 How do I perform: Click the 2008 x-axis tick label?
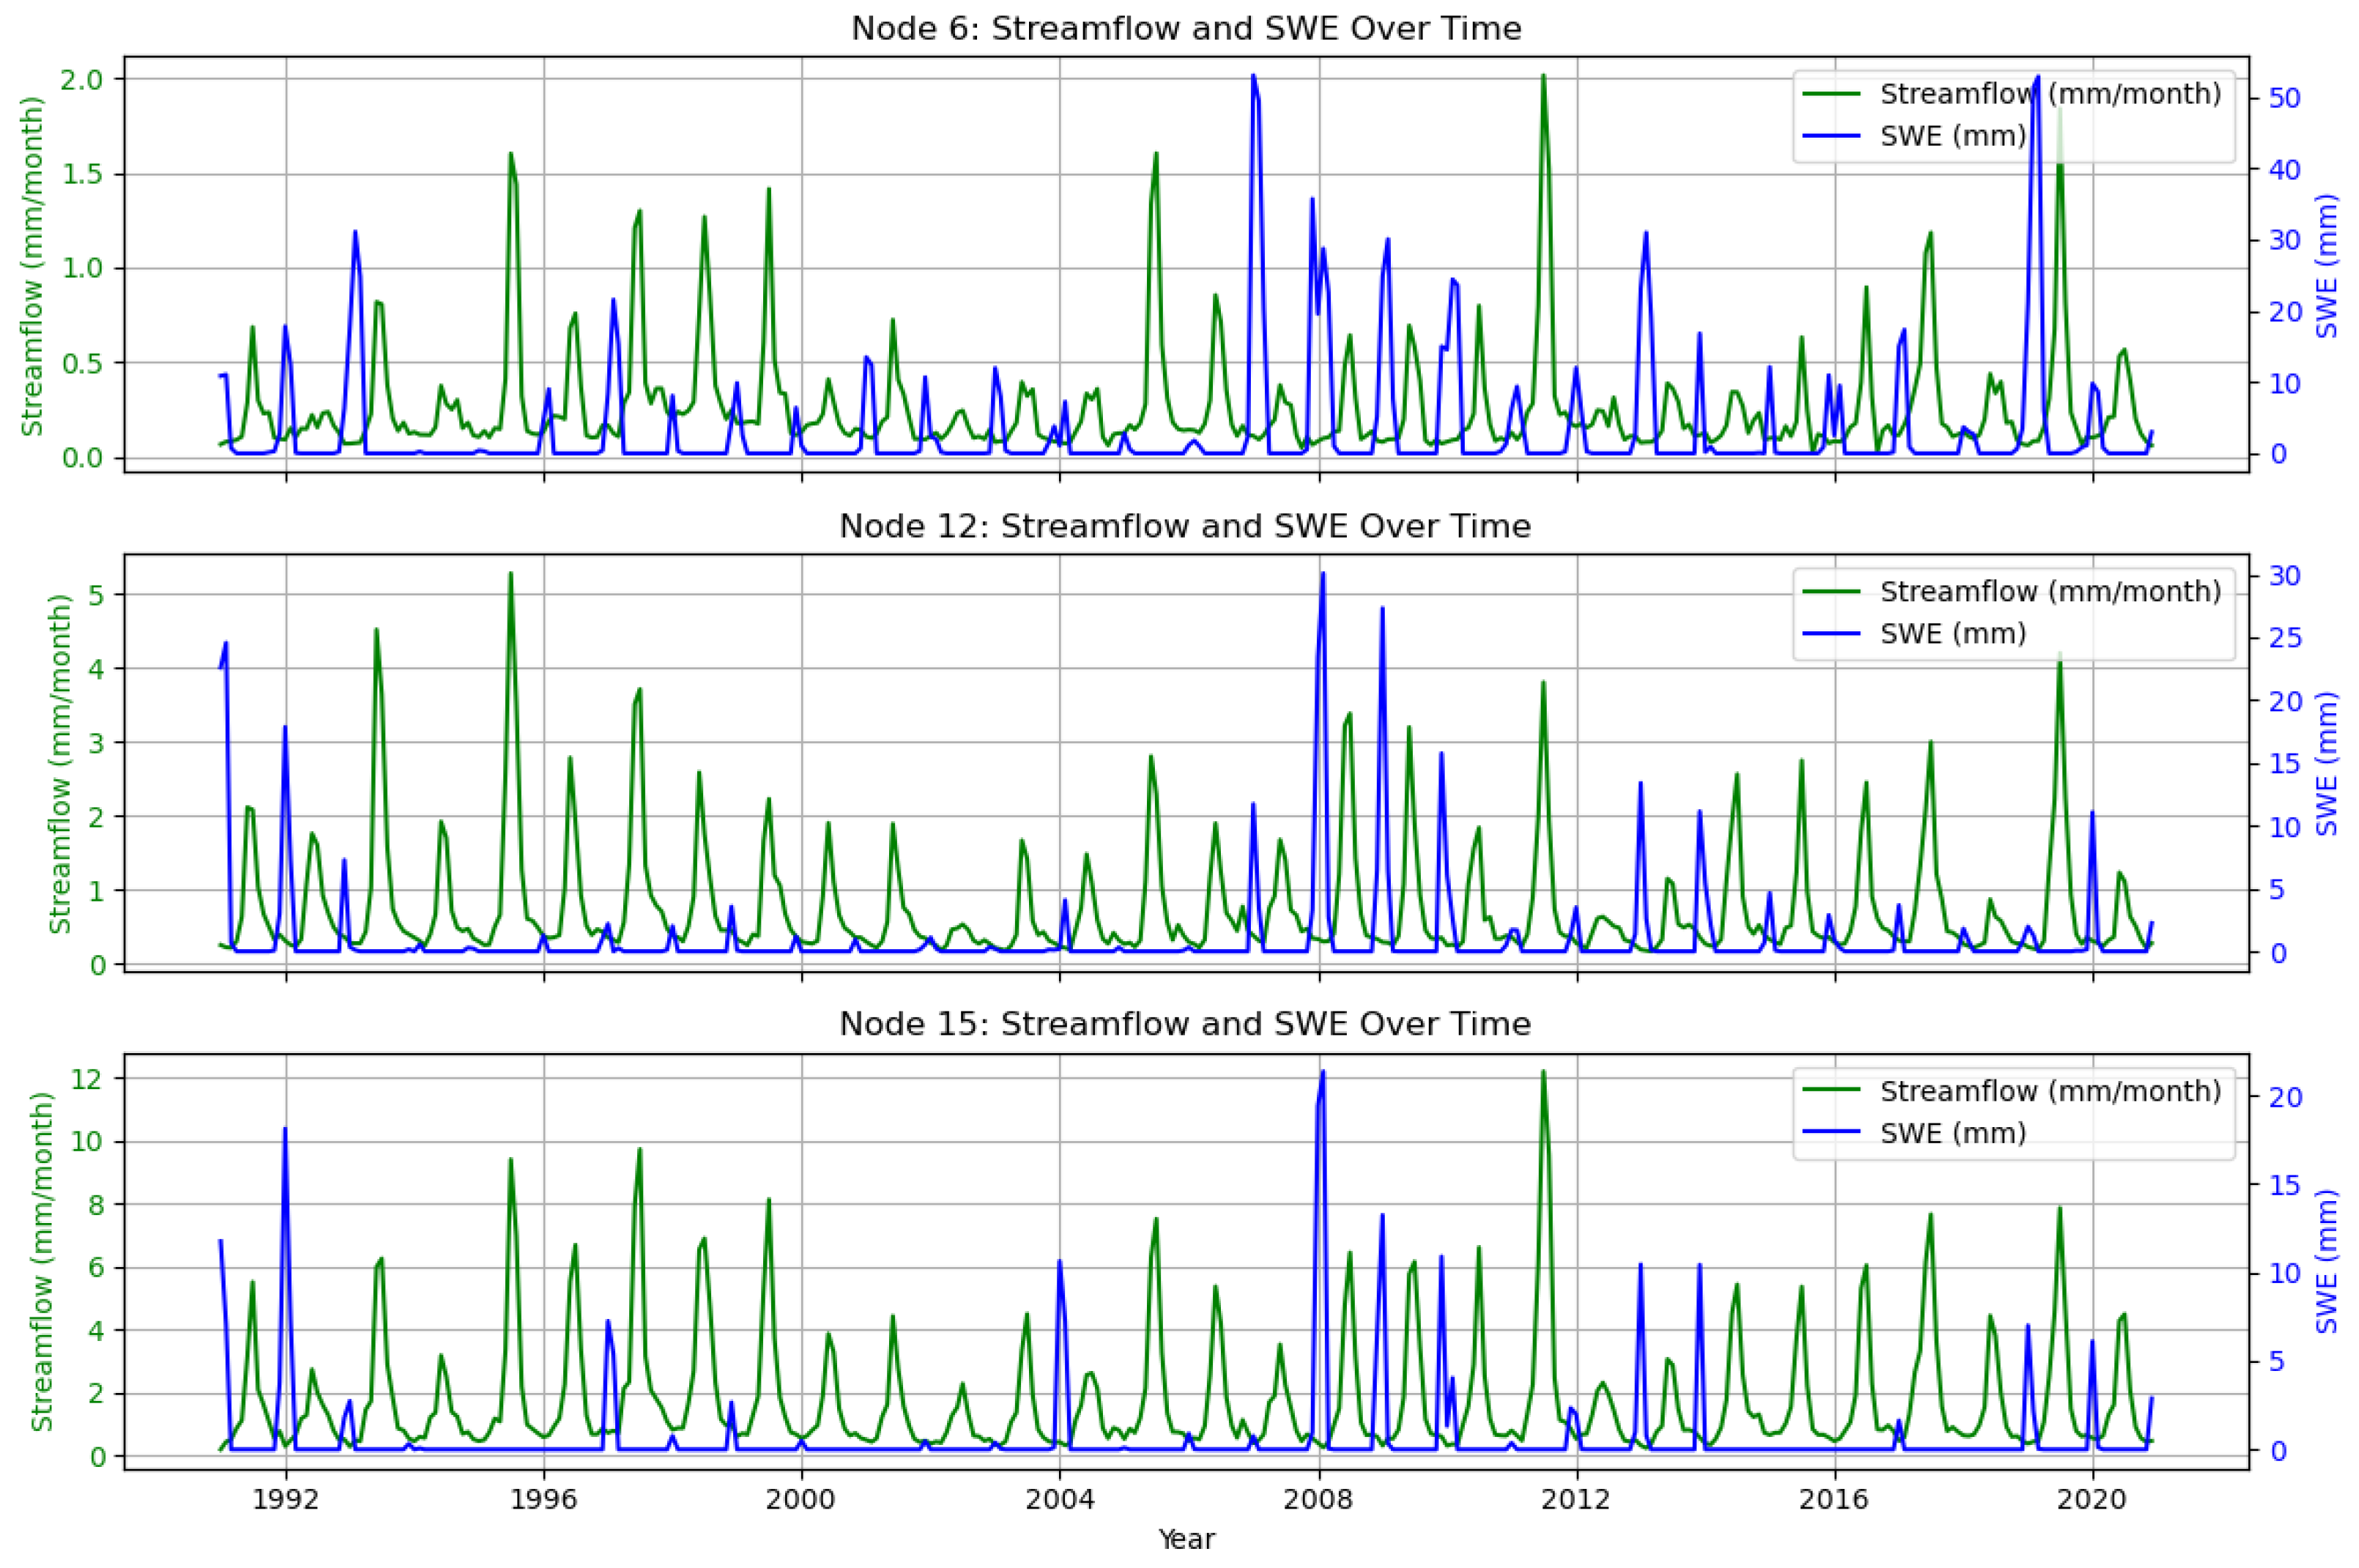tap(1319, 1500)
